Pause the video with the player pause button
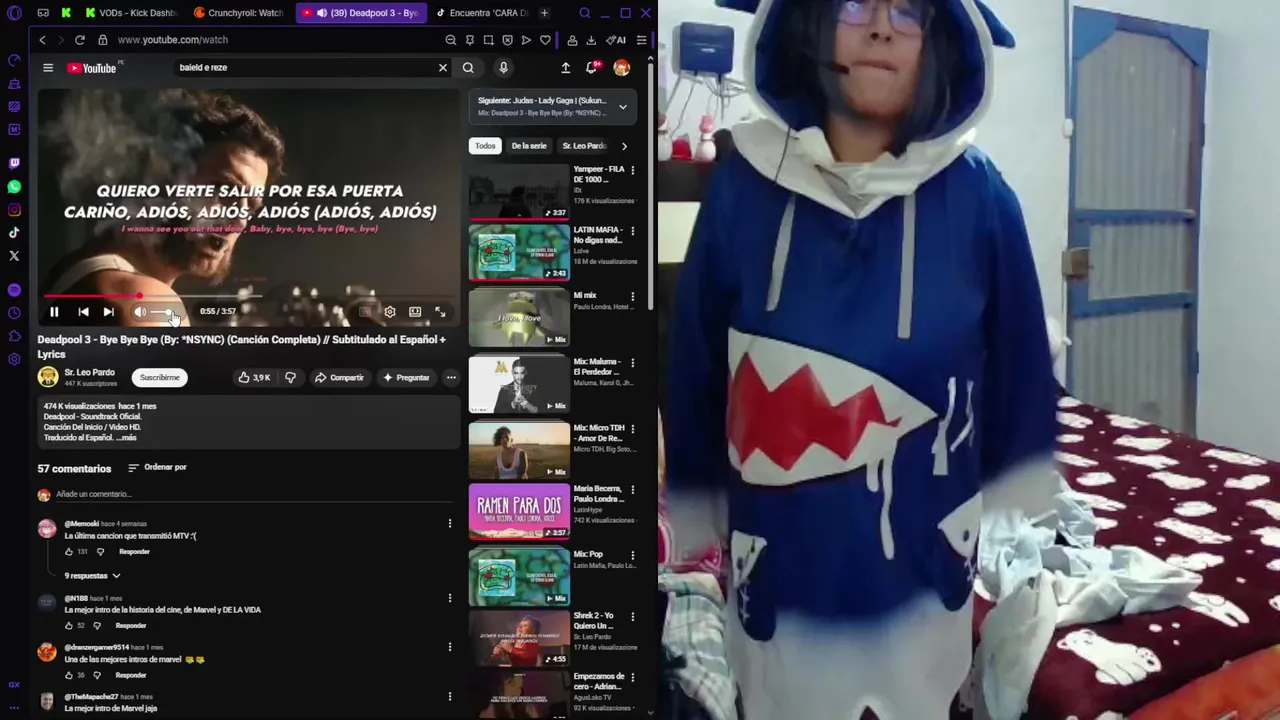The image size is (1280, 720). [x=54, y=312]
